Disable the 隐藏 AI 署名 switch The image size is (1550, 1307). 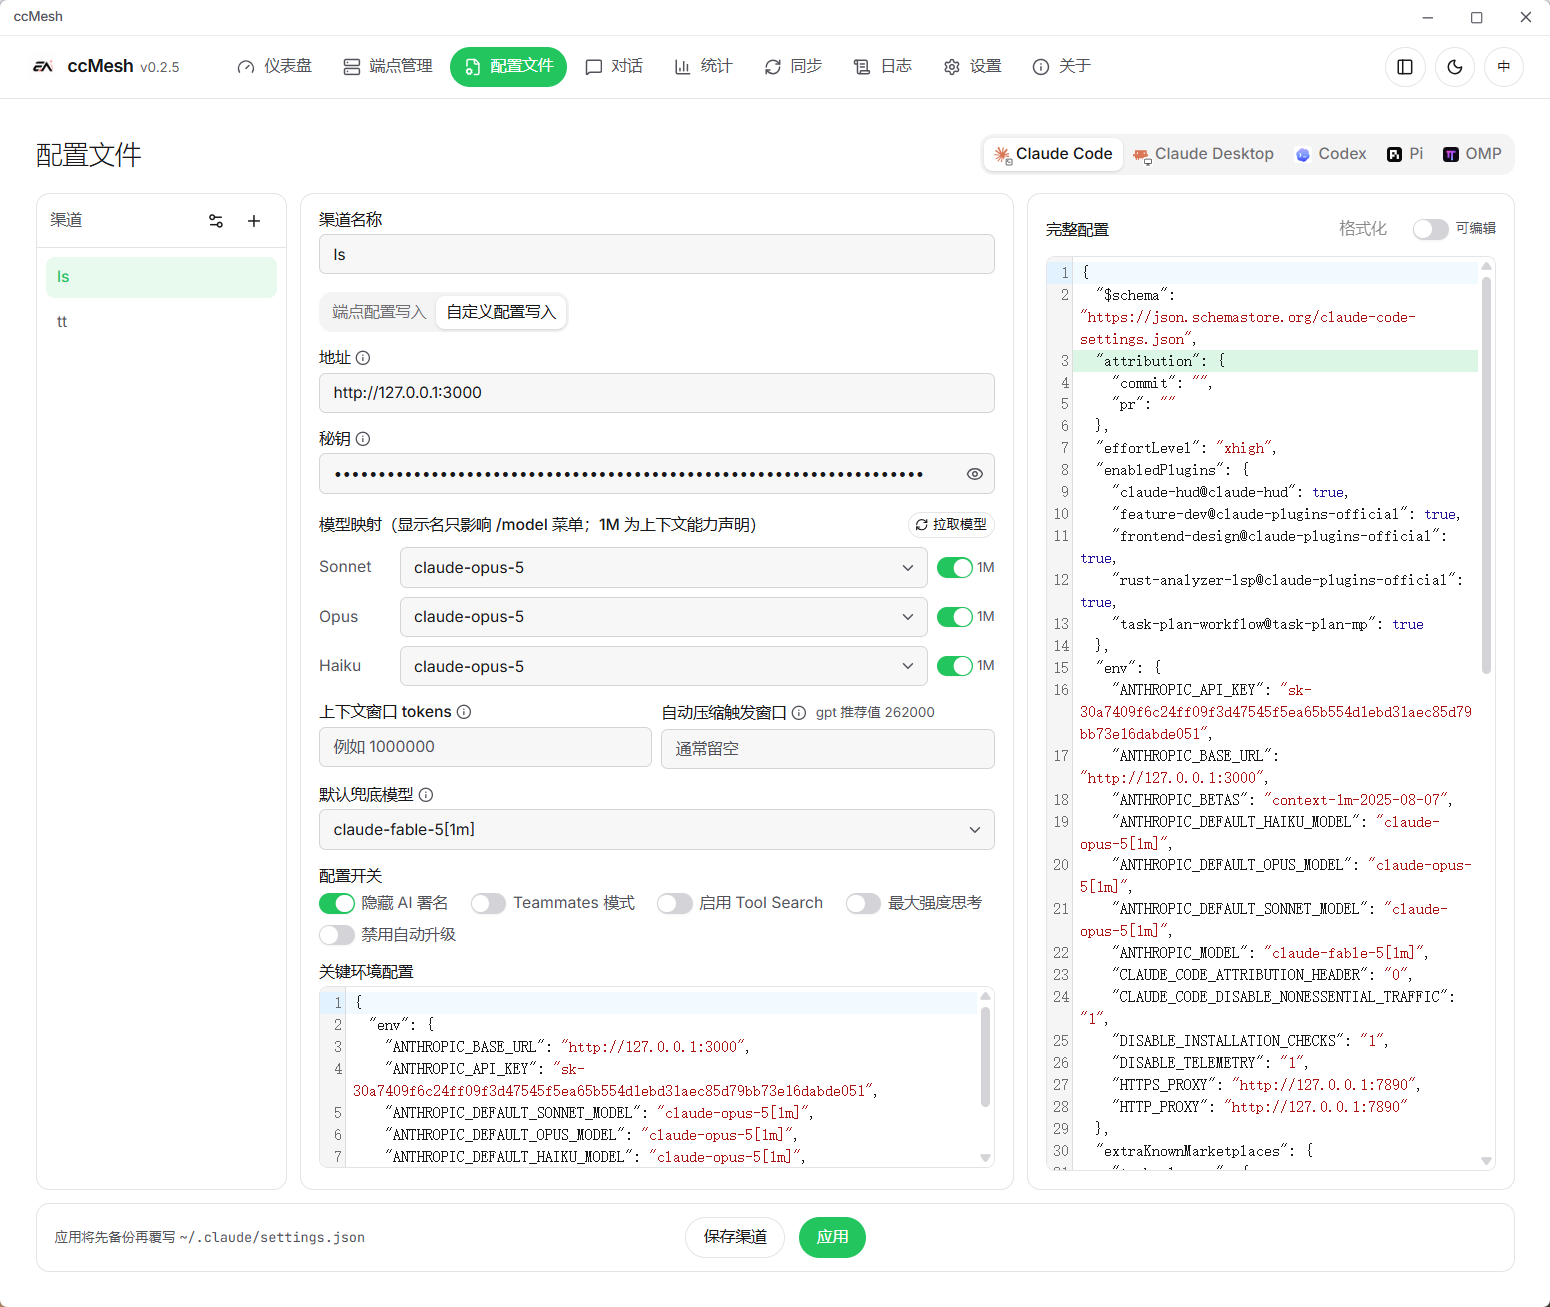[337, 904]
